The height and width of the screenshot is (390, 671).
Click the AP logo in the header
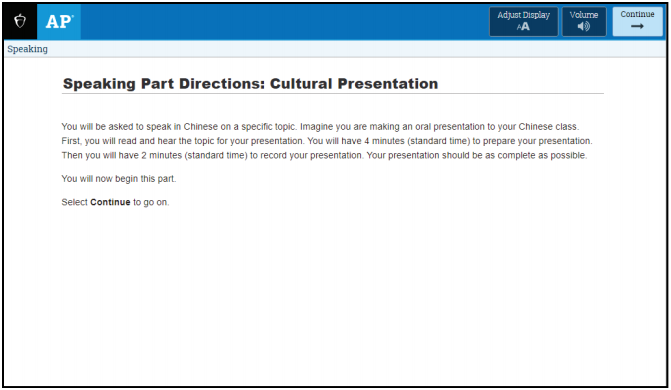click(x=59, y=21)
